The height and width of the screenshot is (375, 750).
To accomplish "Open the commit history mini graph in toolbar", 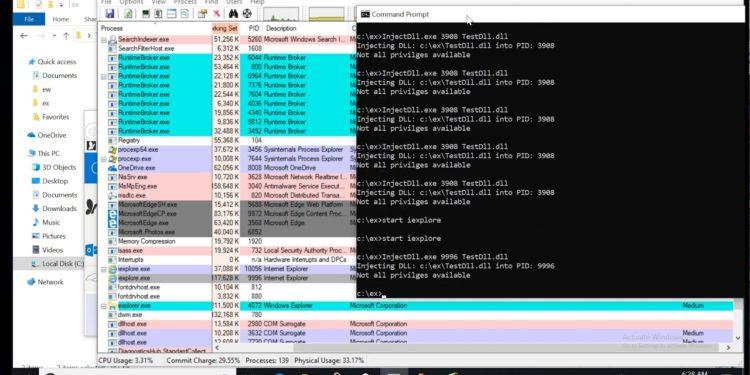I will pos(327,14).
